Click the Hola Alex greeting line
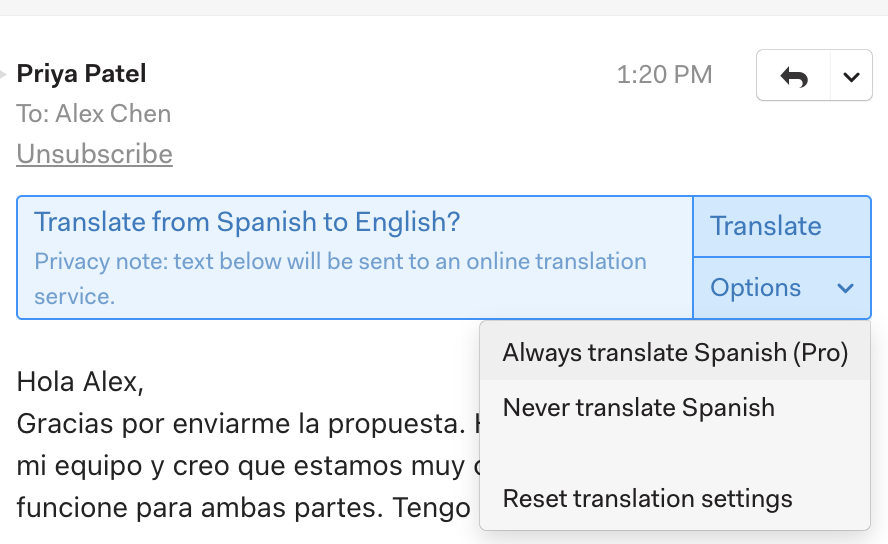 pyautogui.click(x=80, y=382)
